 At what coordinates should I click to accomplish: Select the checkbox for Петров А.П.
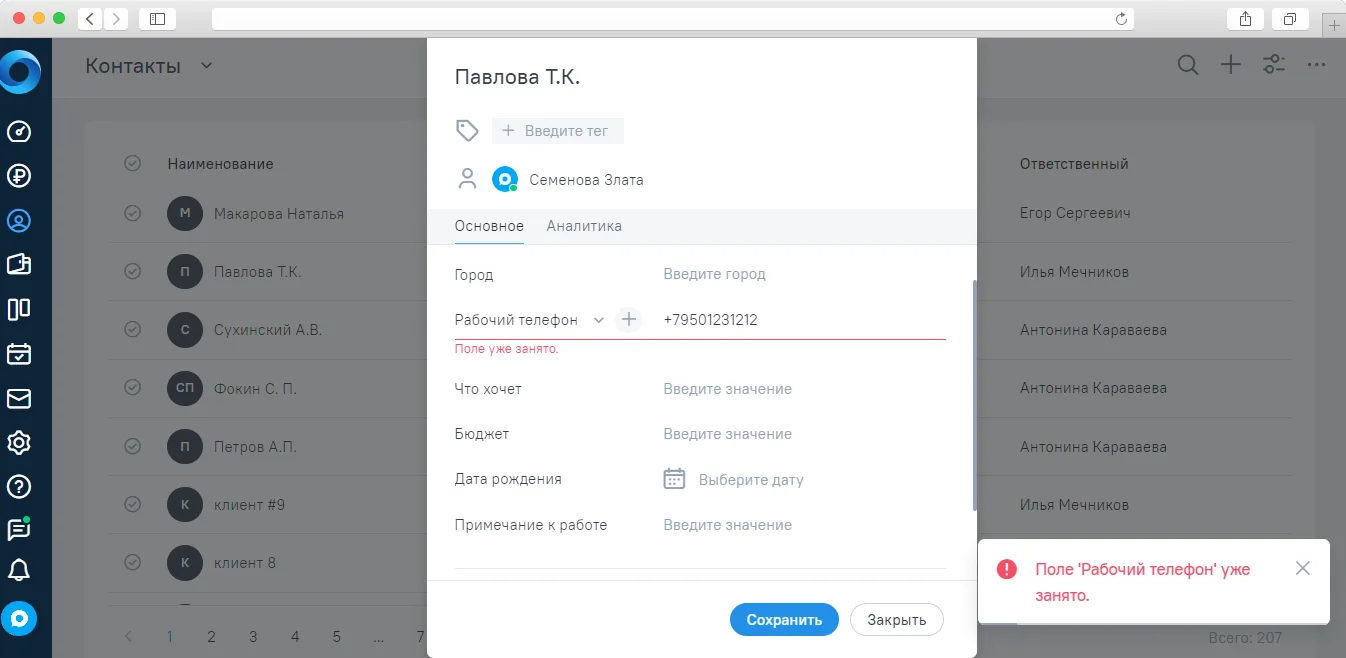point(132,446)
